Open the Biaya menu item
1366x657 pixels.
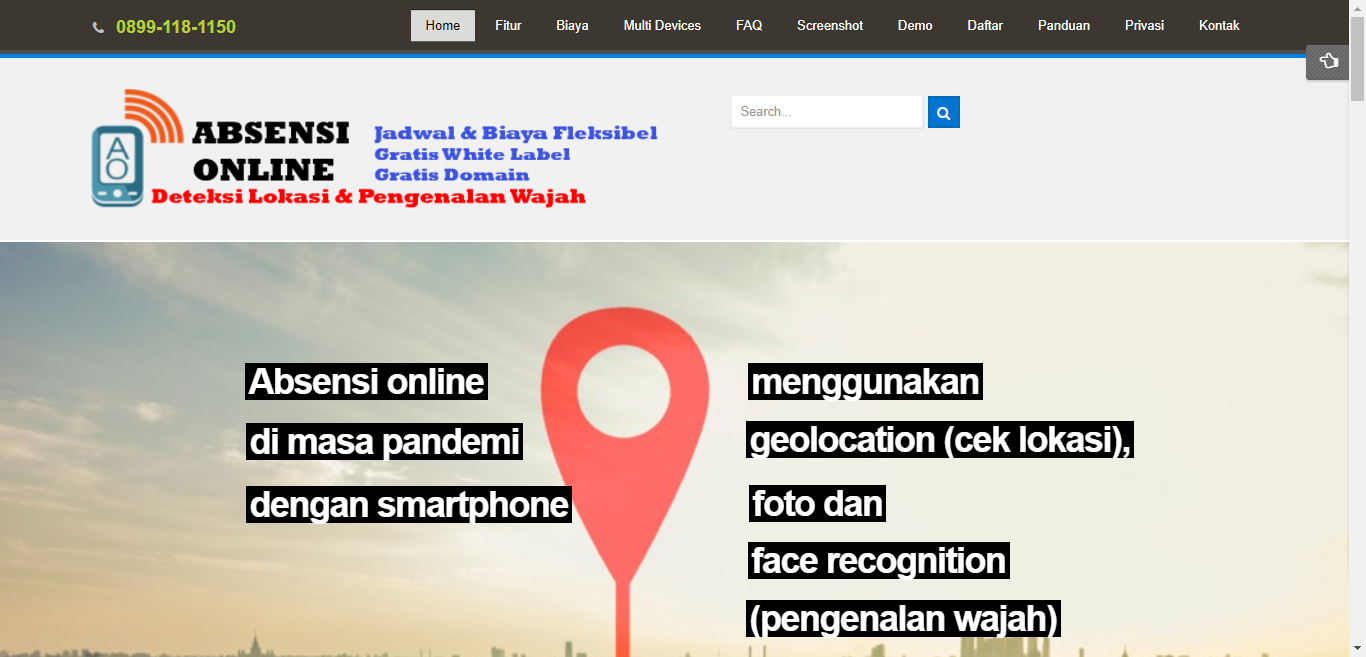(x=572, y=26)
